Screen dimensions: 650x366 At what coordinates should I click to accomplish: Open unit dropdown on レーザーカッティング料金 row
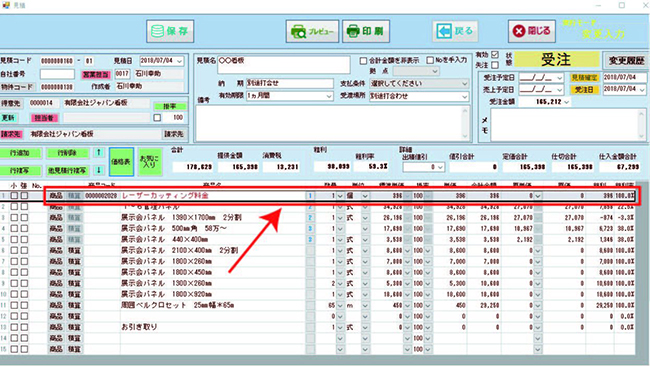point(365,196)
